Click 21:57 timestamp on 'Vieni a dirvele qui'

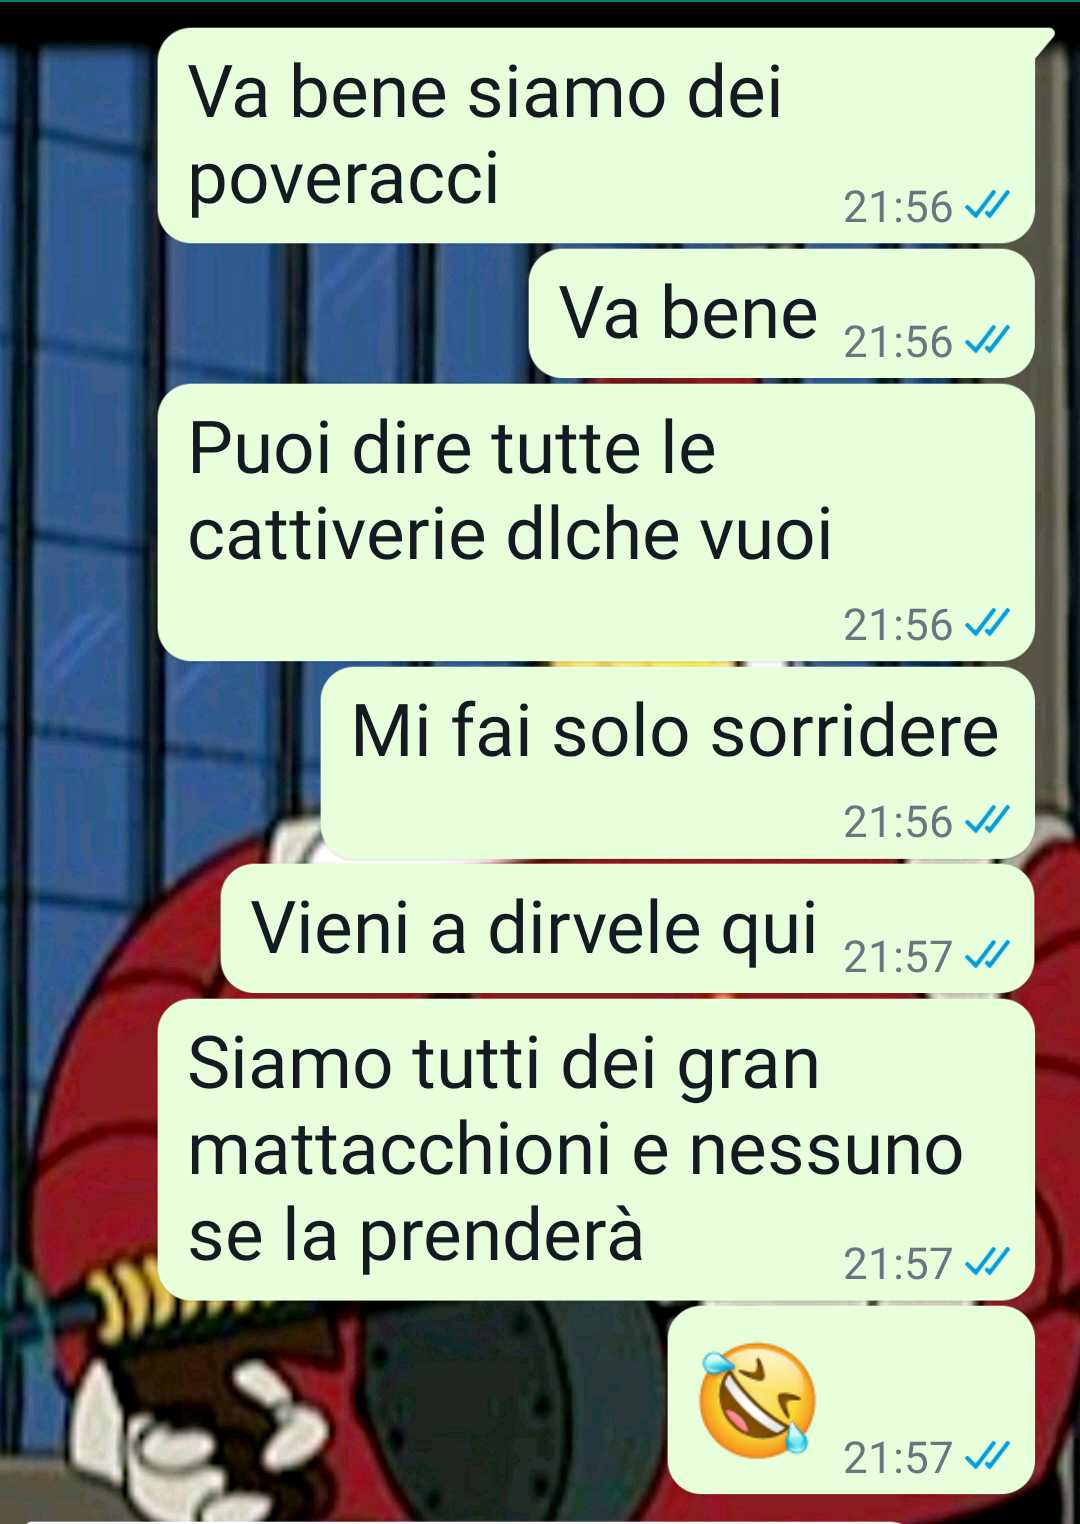click(898, 957)
